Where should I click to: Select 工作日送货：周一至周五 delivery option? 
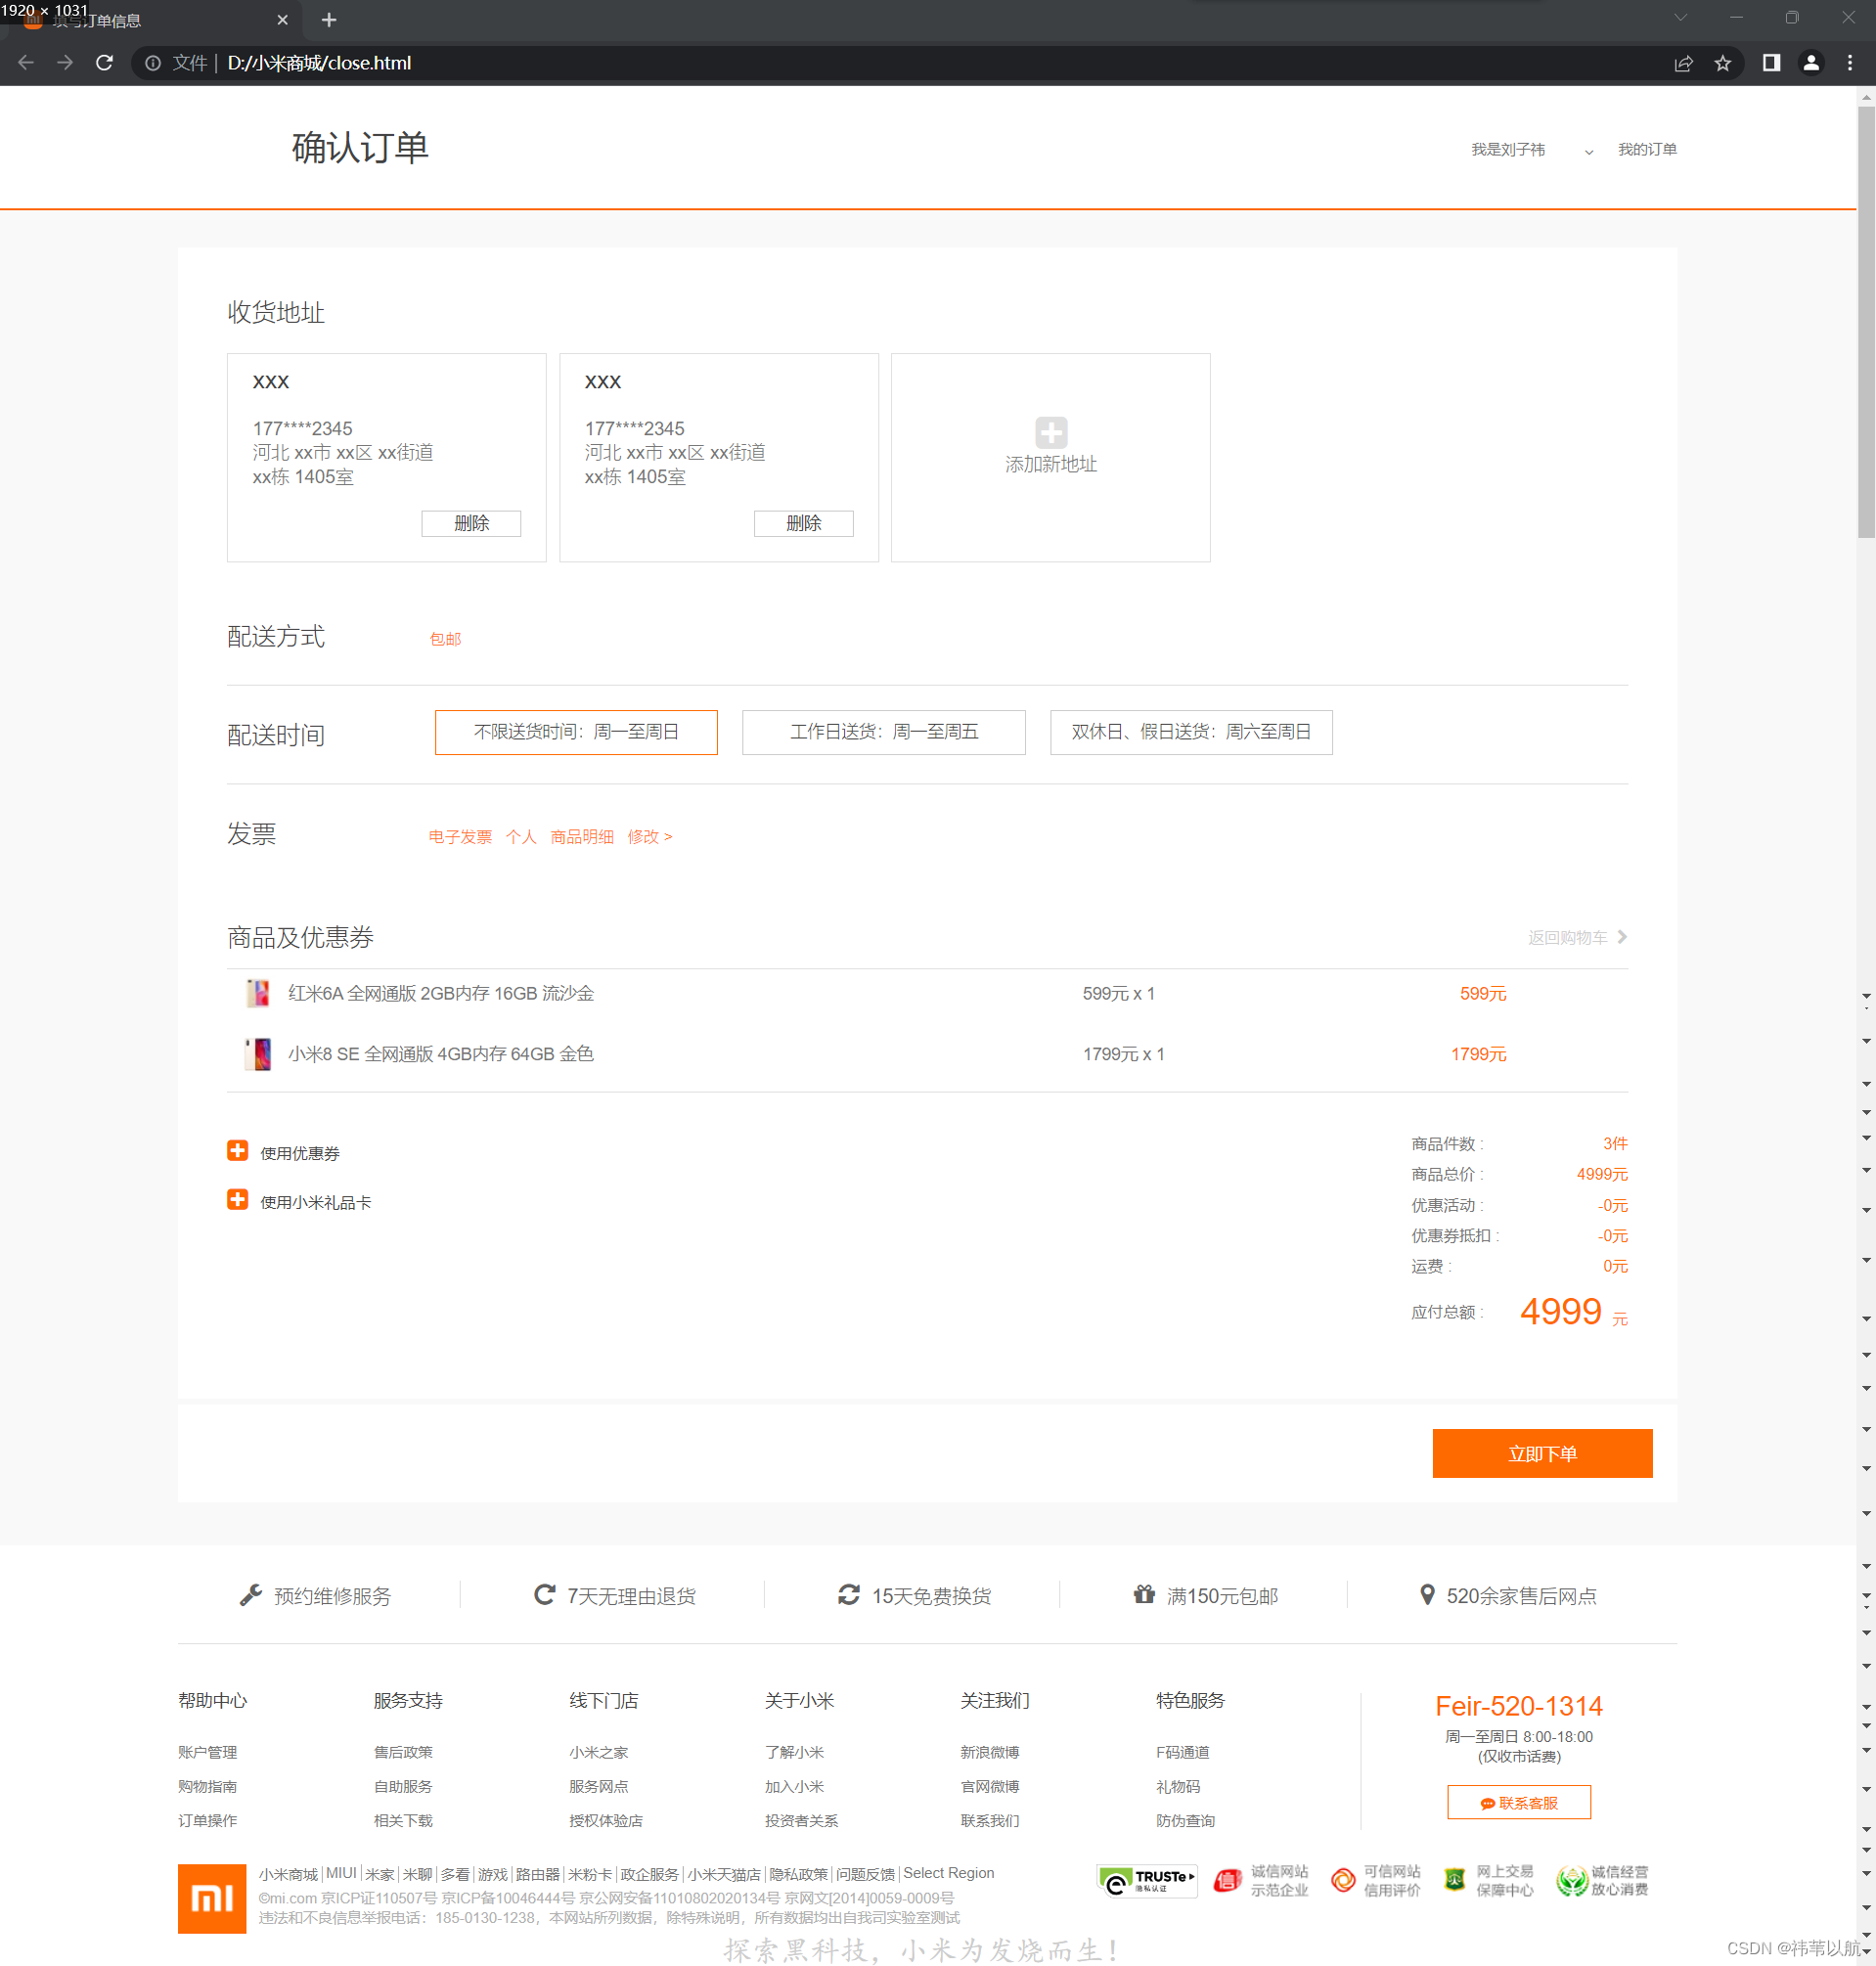coord(884,732)
